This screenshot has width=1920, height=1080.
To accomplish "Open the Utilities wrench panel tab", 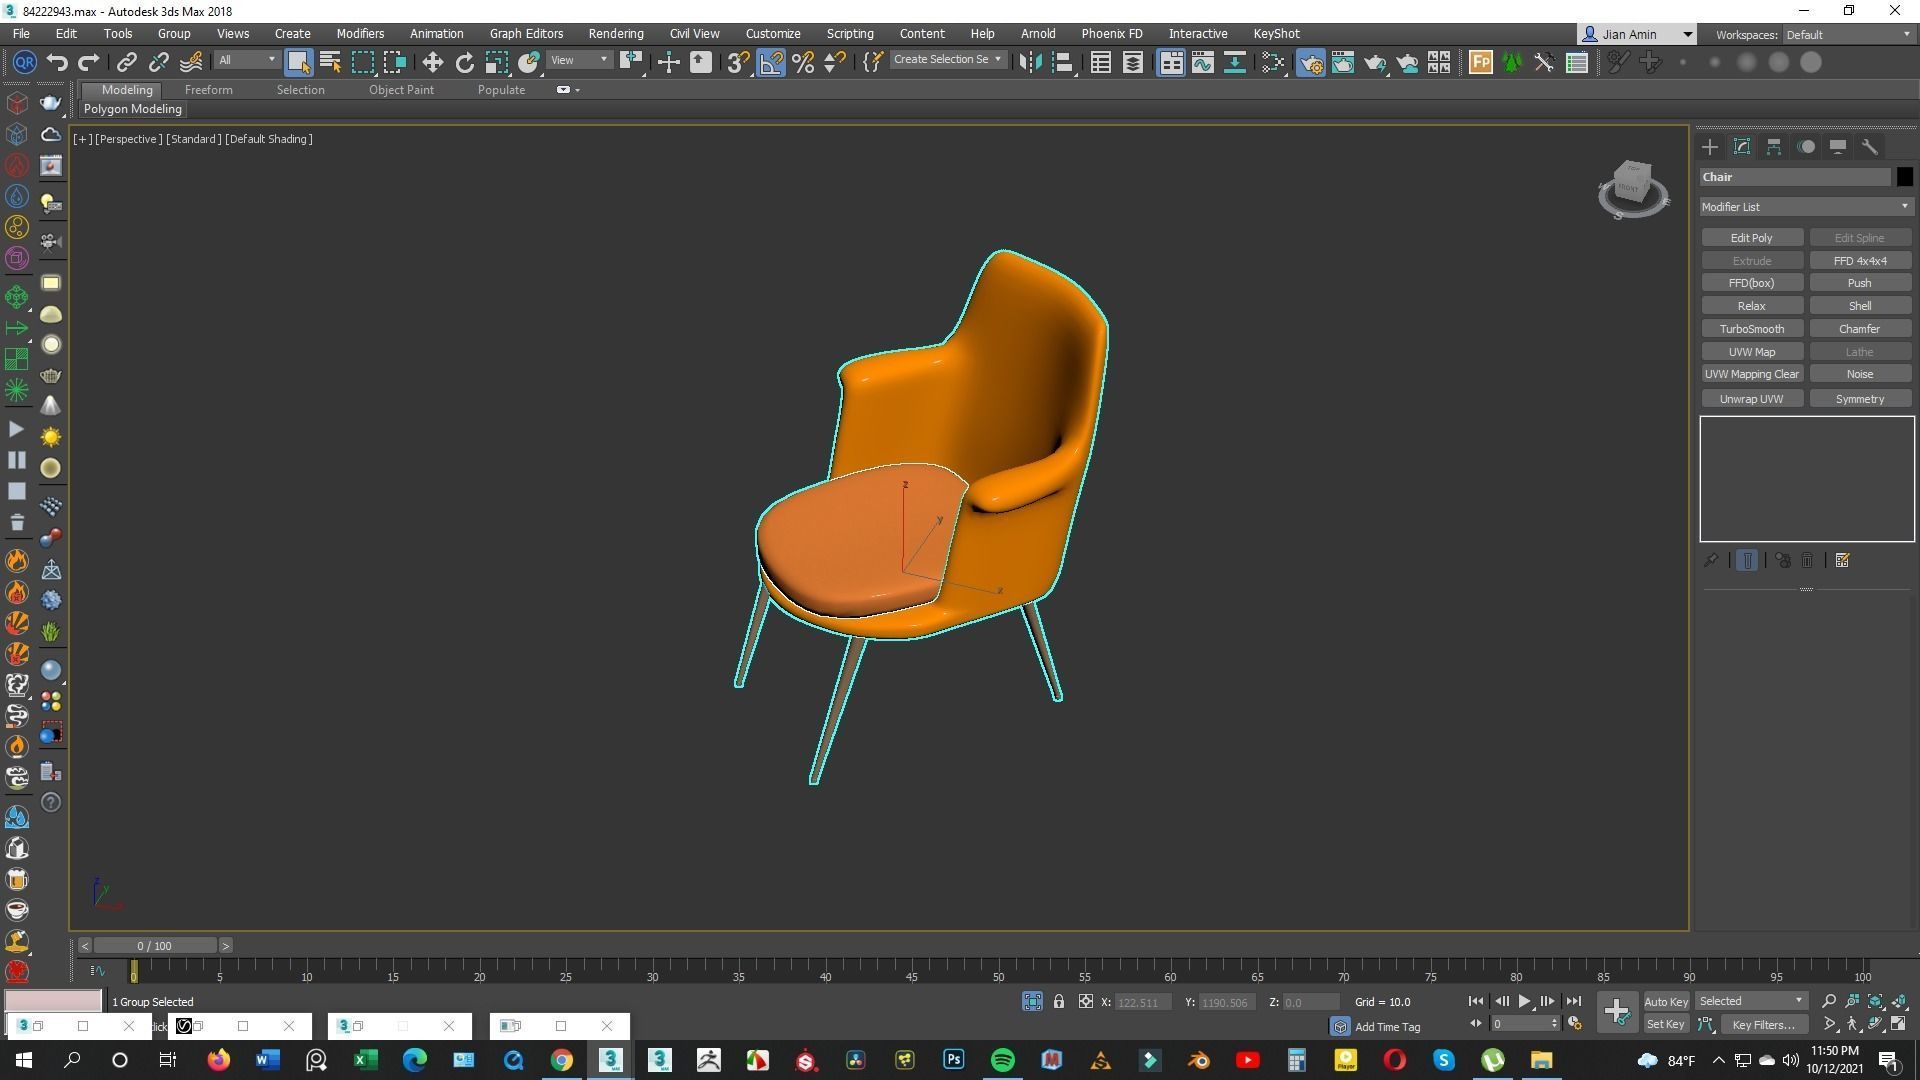I will 1870,147.
